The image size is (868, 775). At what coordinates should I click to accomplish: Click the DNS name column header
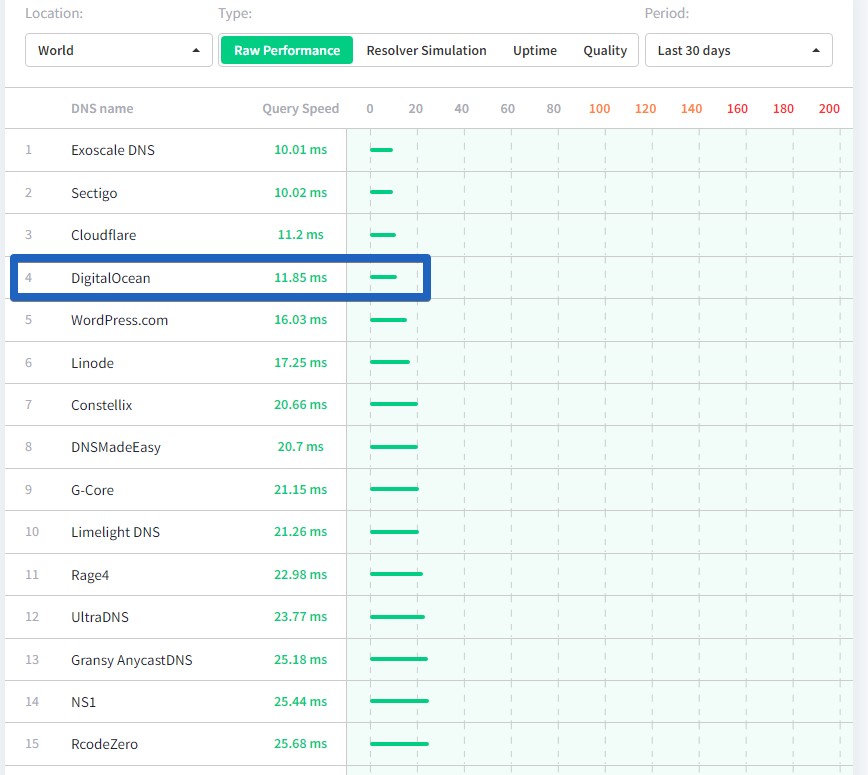coord(102,108)
